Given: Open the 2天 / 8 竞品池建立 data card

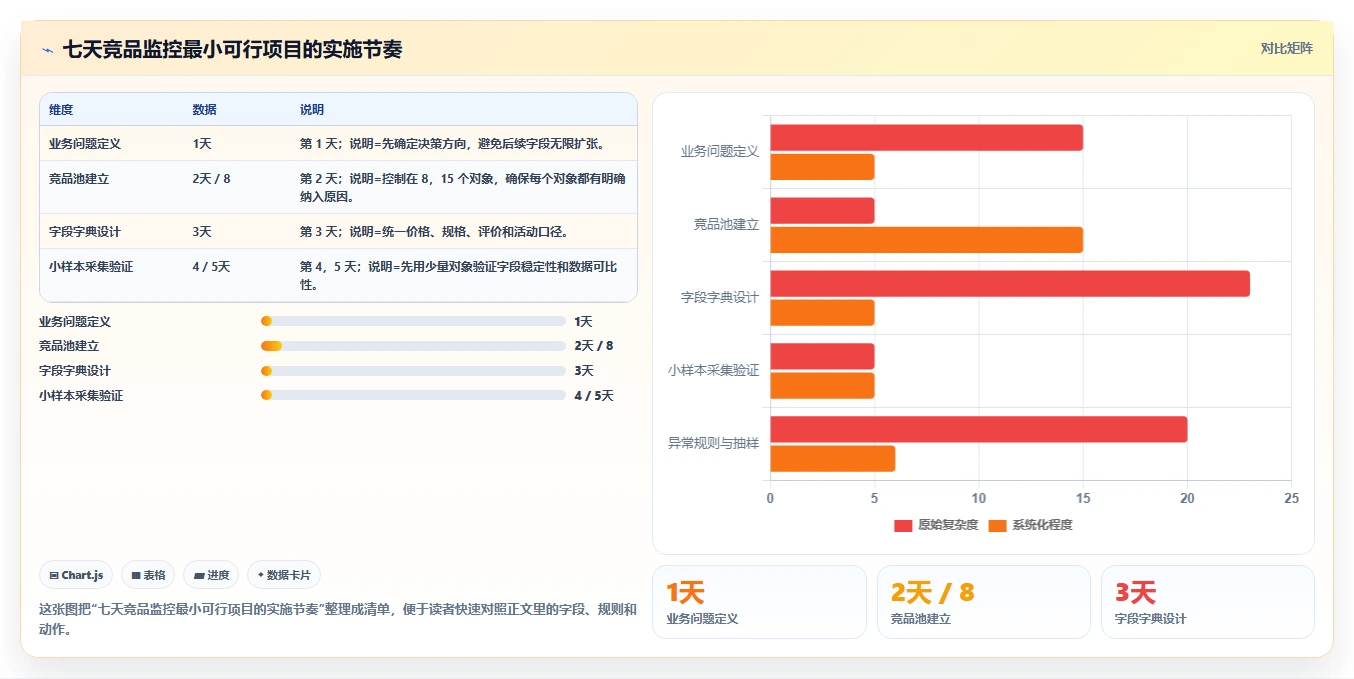Looking at the screenshot, I should point(984,602).
